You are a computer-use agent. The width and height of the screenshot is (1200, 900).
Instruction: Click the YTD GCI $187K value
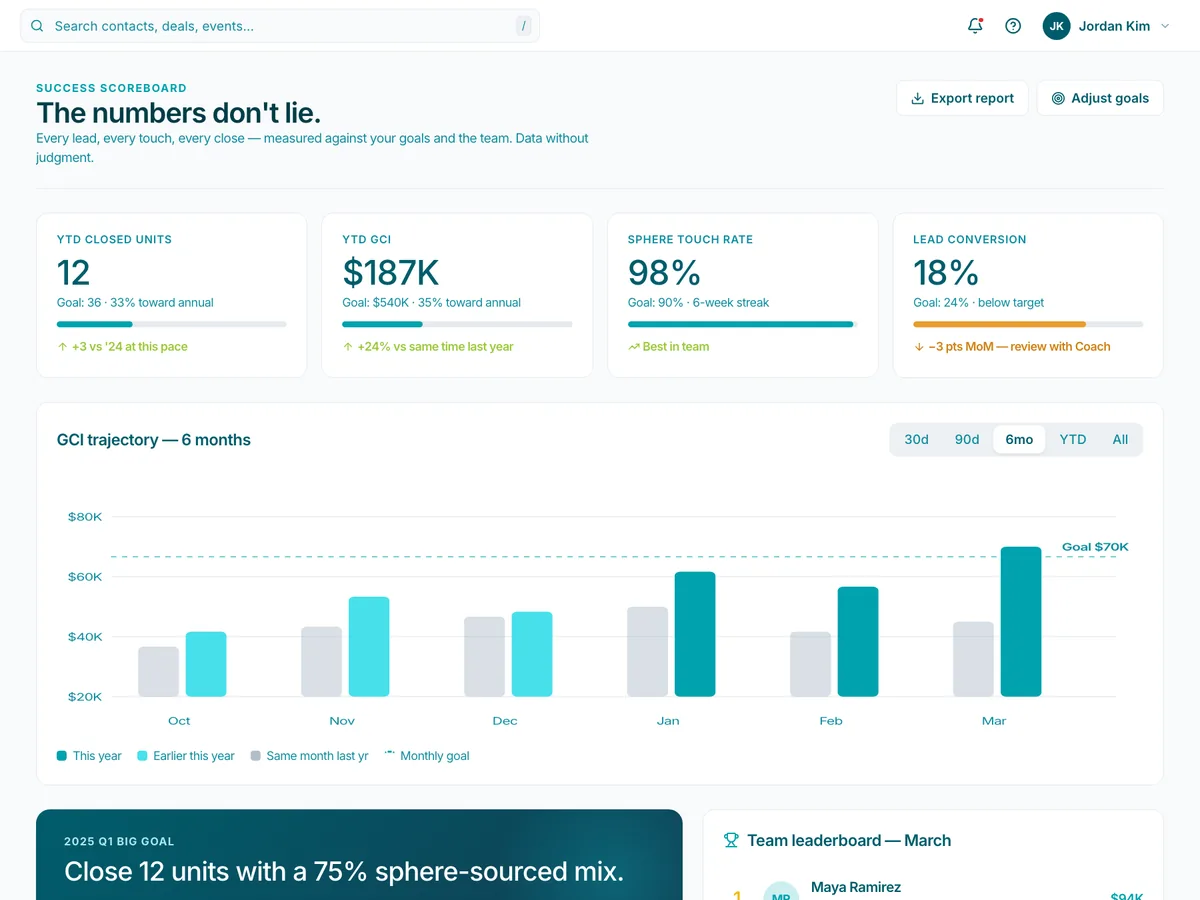click(391, 272)
